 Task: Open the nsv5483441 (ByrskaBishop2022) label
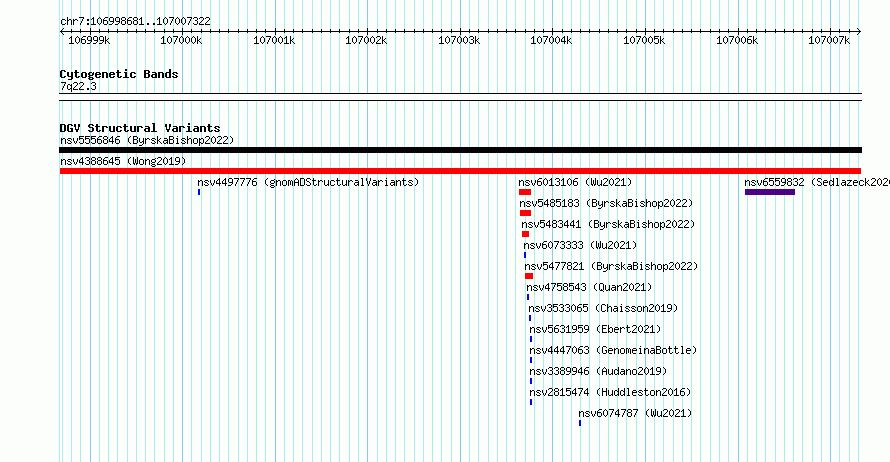coord(608,224)
